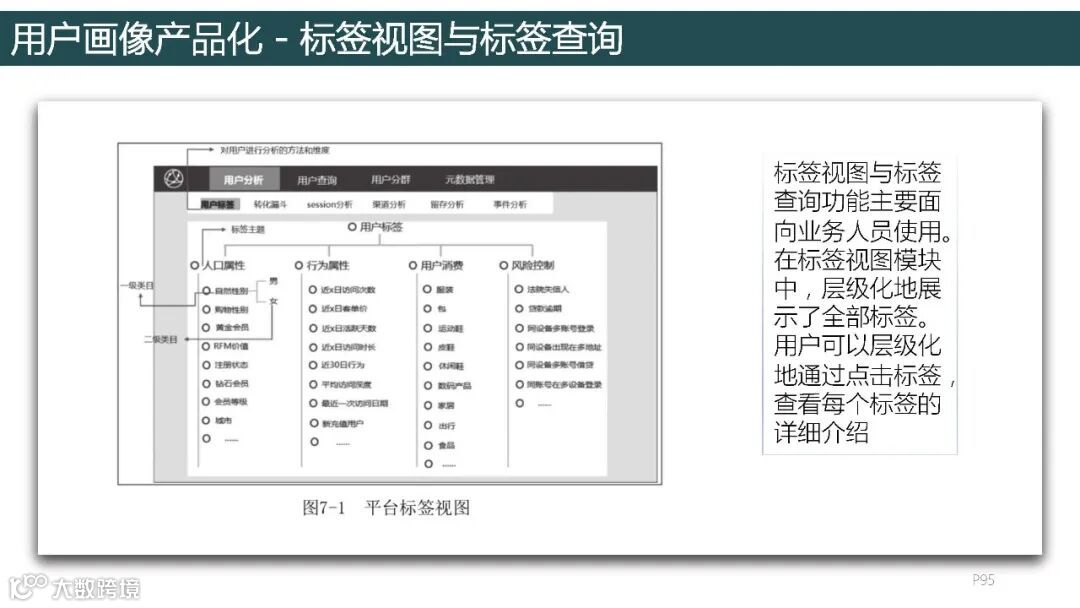The height and width of the screenshot is (608, 1080).
Task: Expand the 风险控制 category node
Action: 527,265
